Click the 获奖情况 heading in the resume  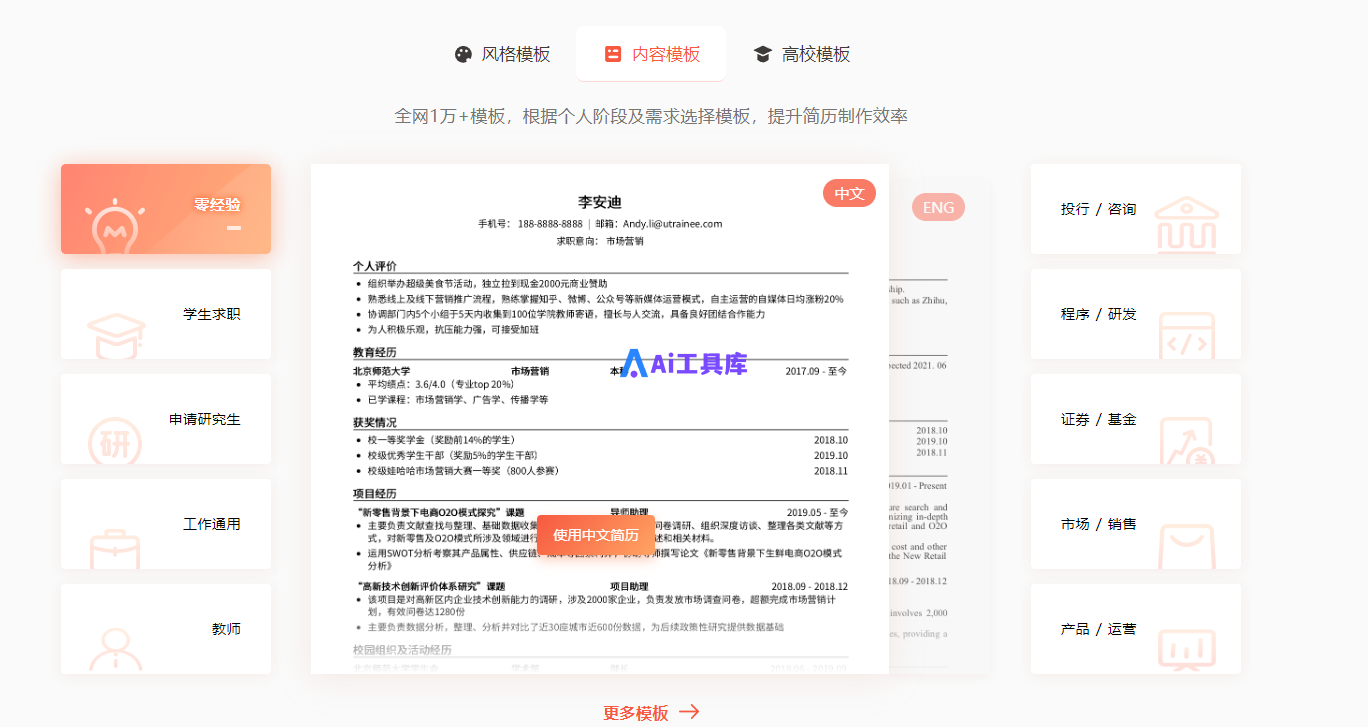click(375, 422)
